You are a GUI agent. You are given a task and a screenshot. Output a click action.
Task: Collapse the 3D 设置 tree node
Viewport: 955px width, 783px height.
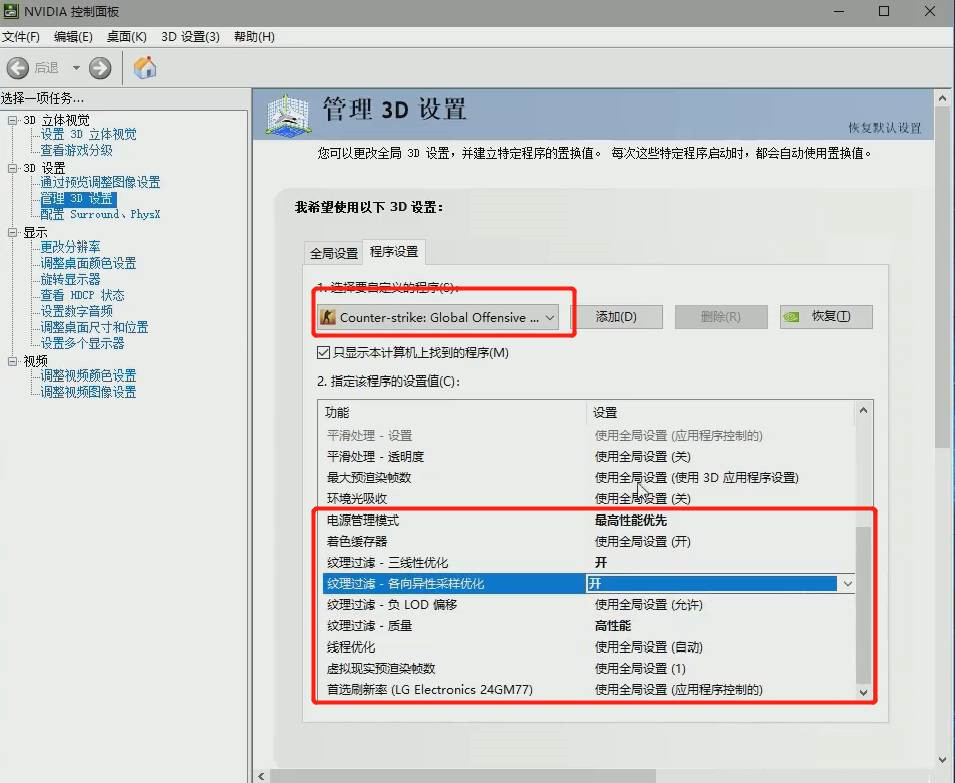[x=12, y=167]
